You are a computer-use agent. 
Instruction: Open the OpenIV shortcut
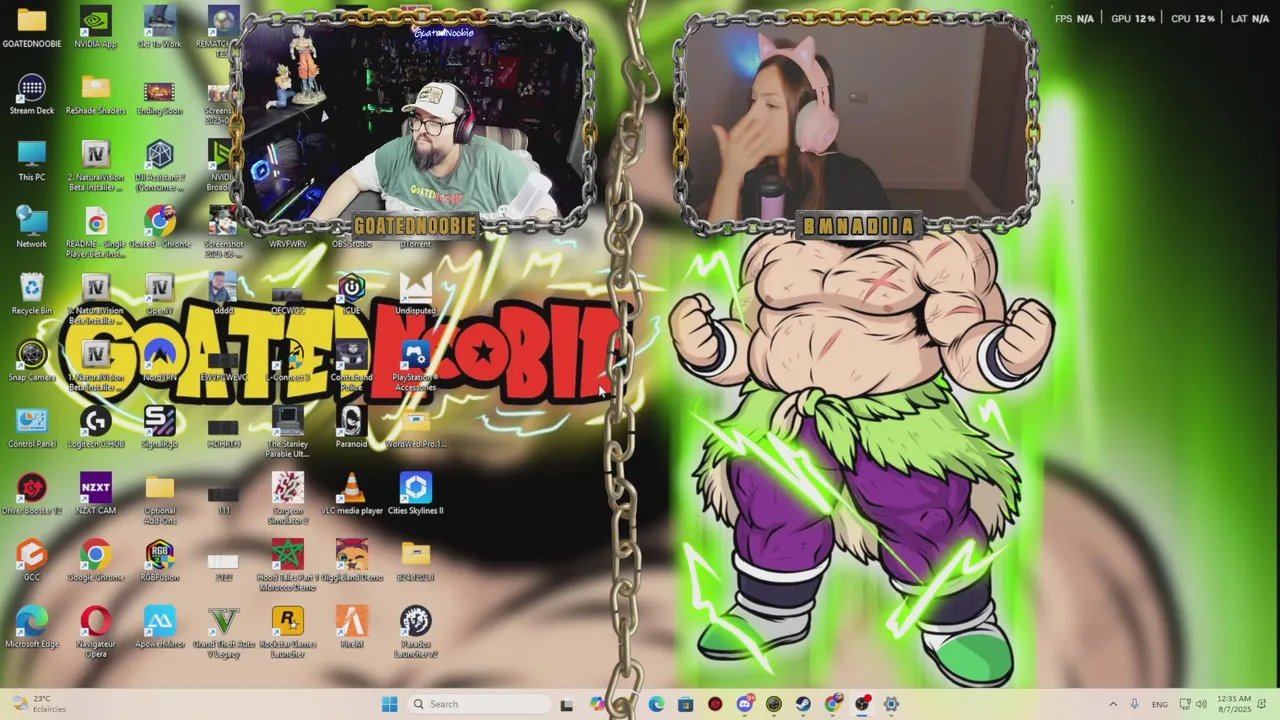159,294
